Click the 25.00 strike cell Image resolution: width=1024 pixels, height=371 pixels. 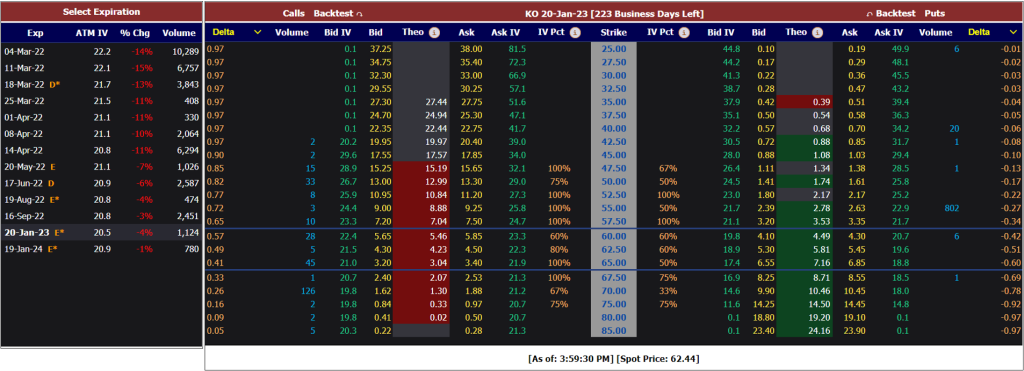click(614, 48)
